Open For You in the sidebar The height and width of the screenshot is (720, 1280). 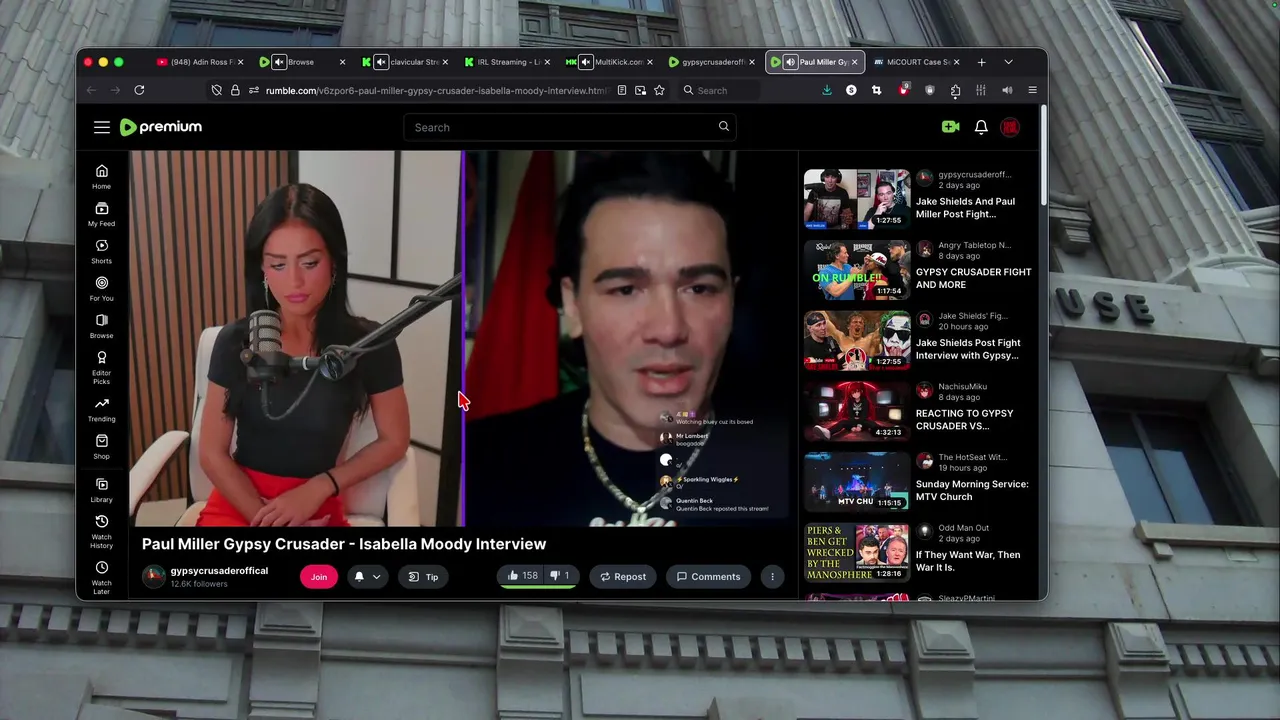tap(102, 289)
